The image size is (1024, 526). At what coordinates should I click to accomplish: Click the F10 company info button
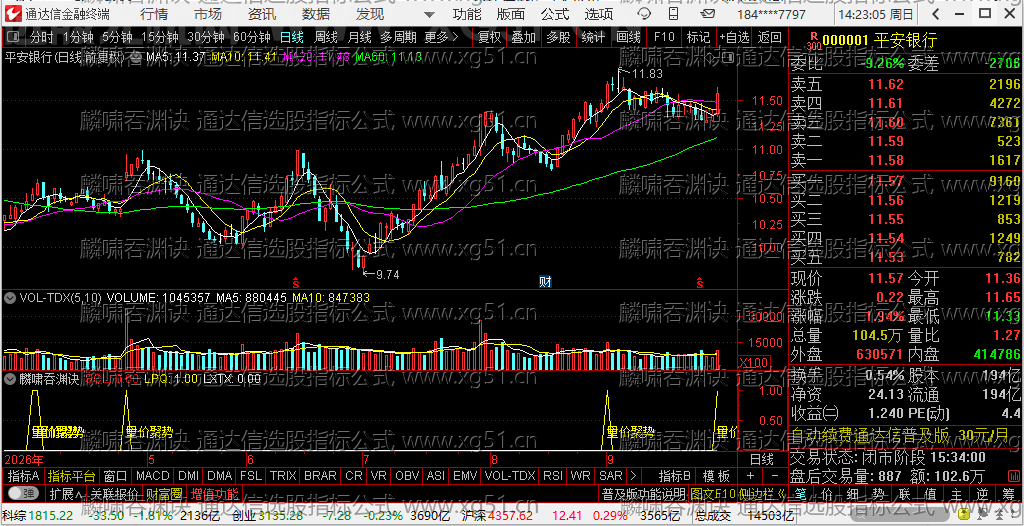click(x=664, y=37)
